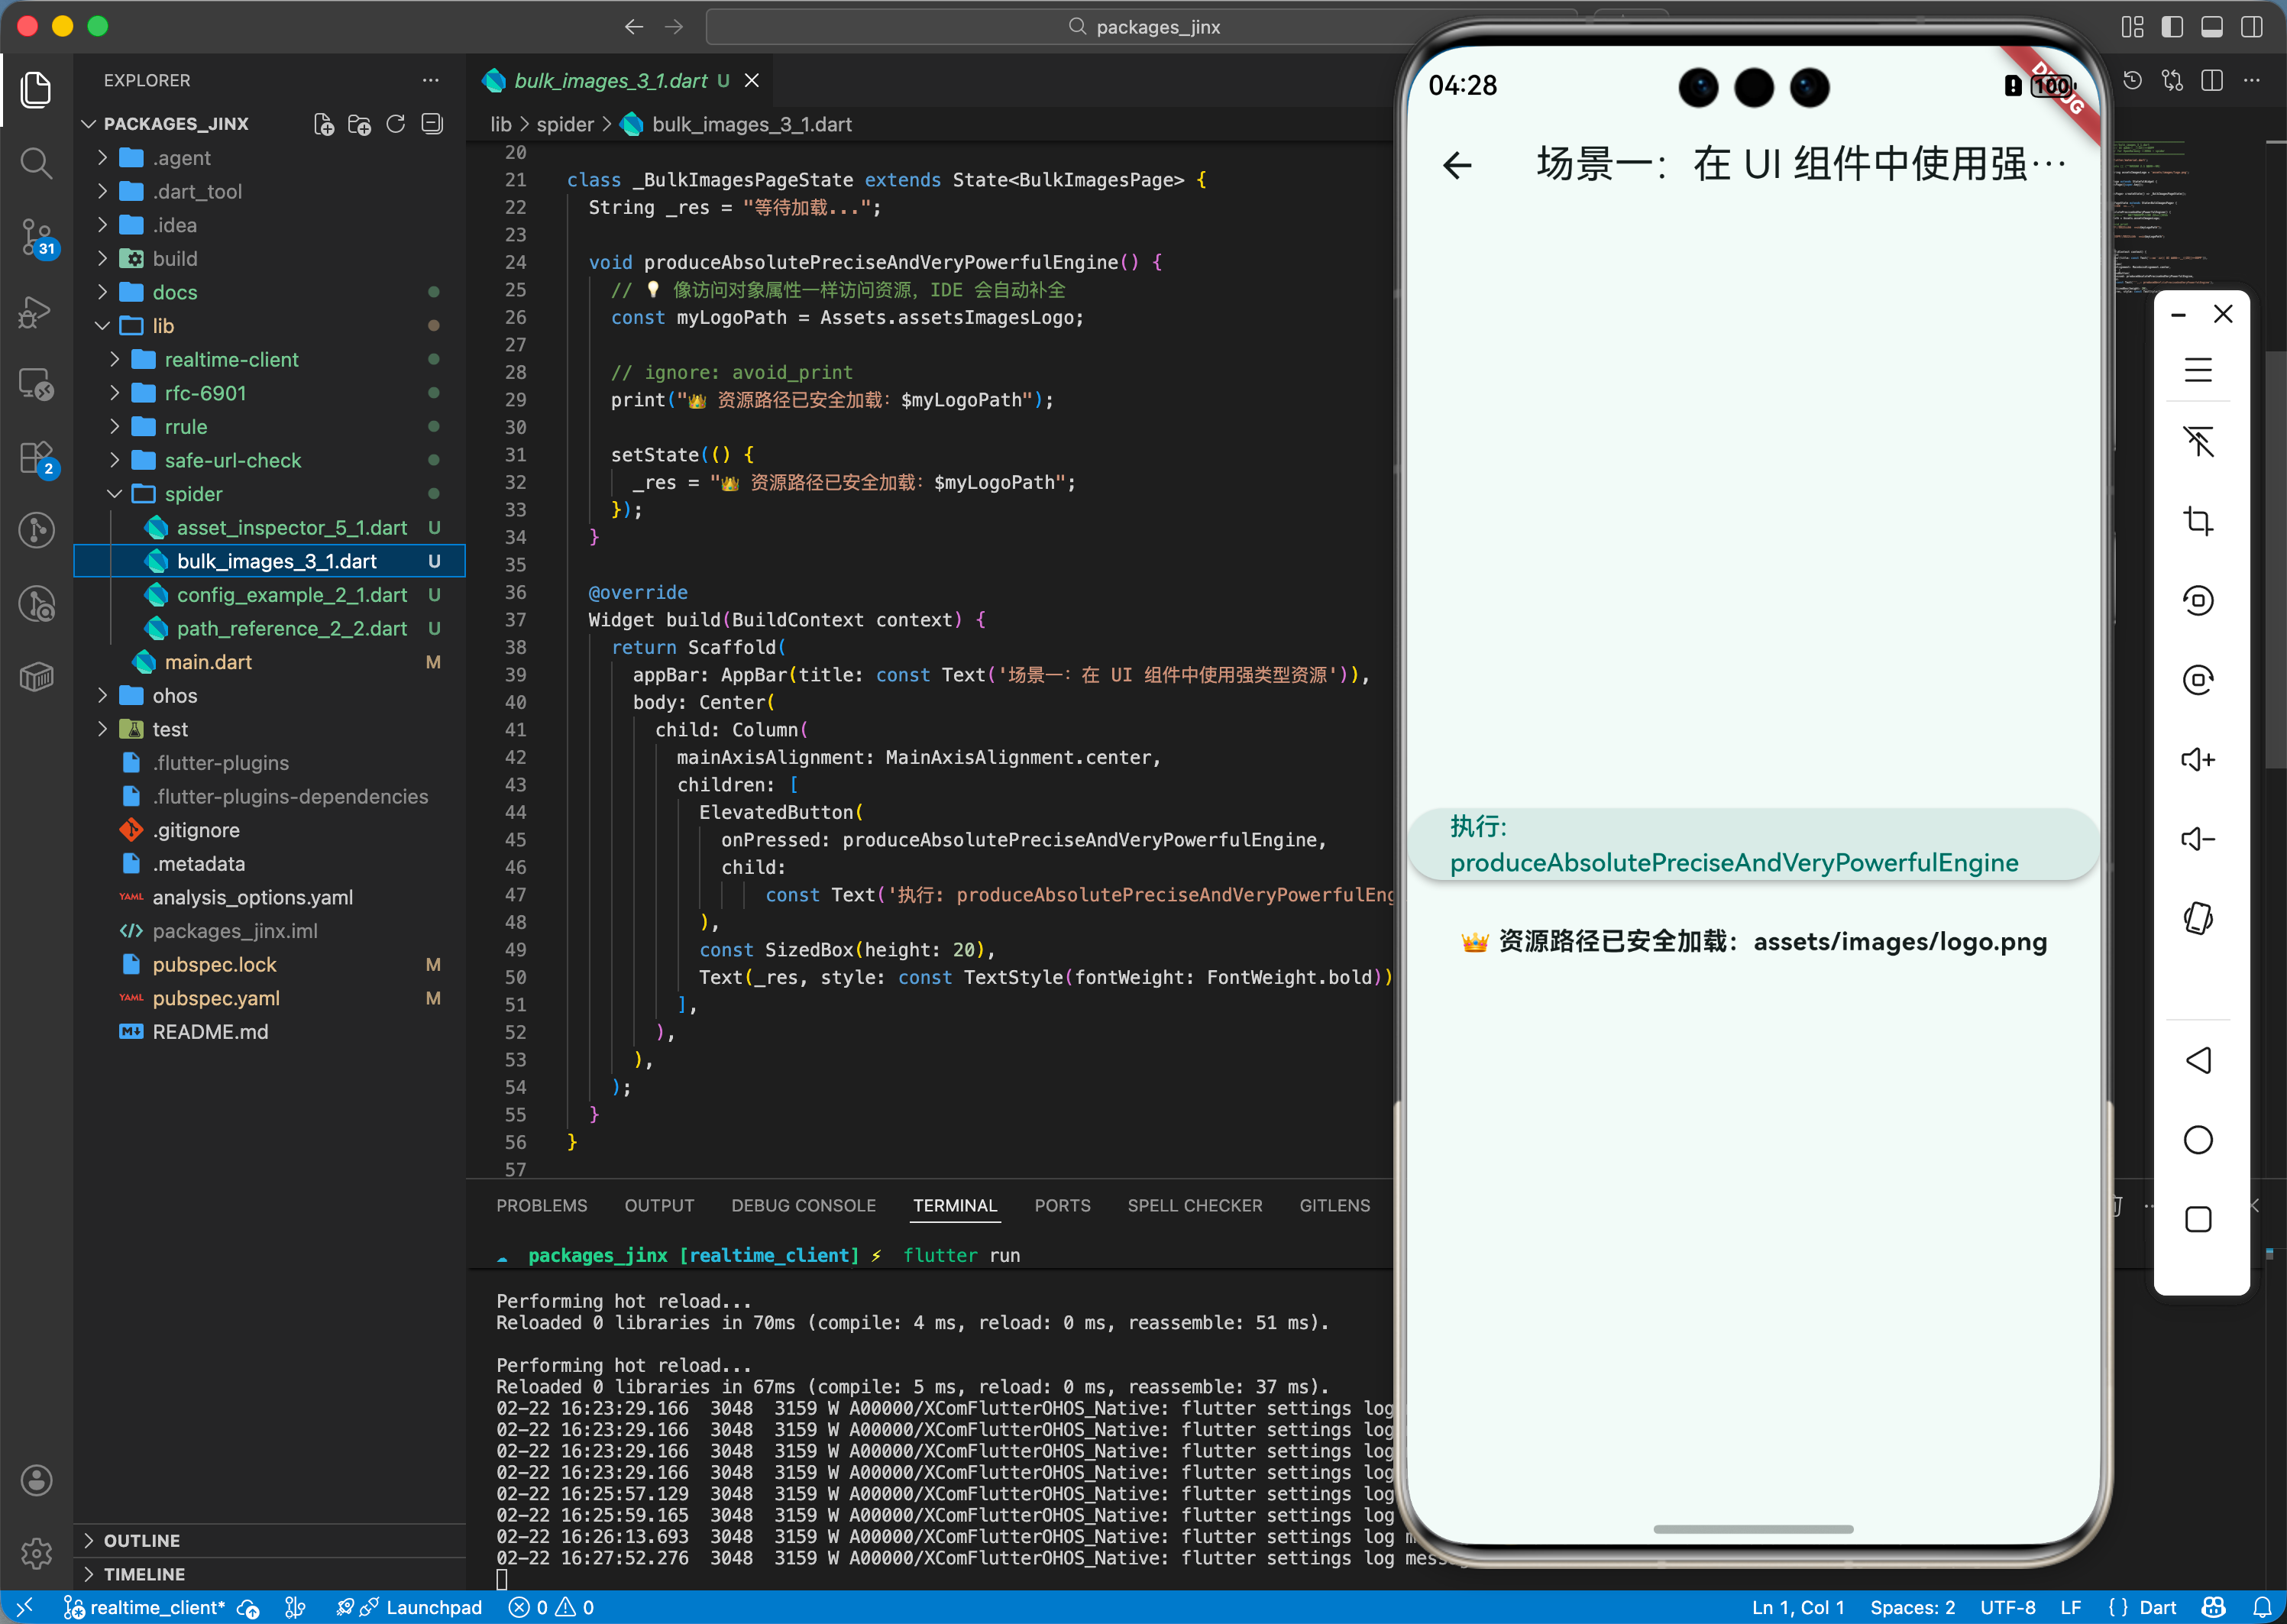Expand the docs folder
Viewport: 2287px width, 1624px height.
point(174,292)
